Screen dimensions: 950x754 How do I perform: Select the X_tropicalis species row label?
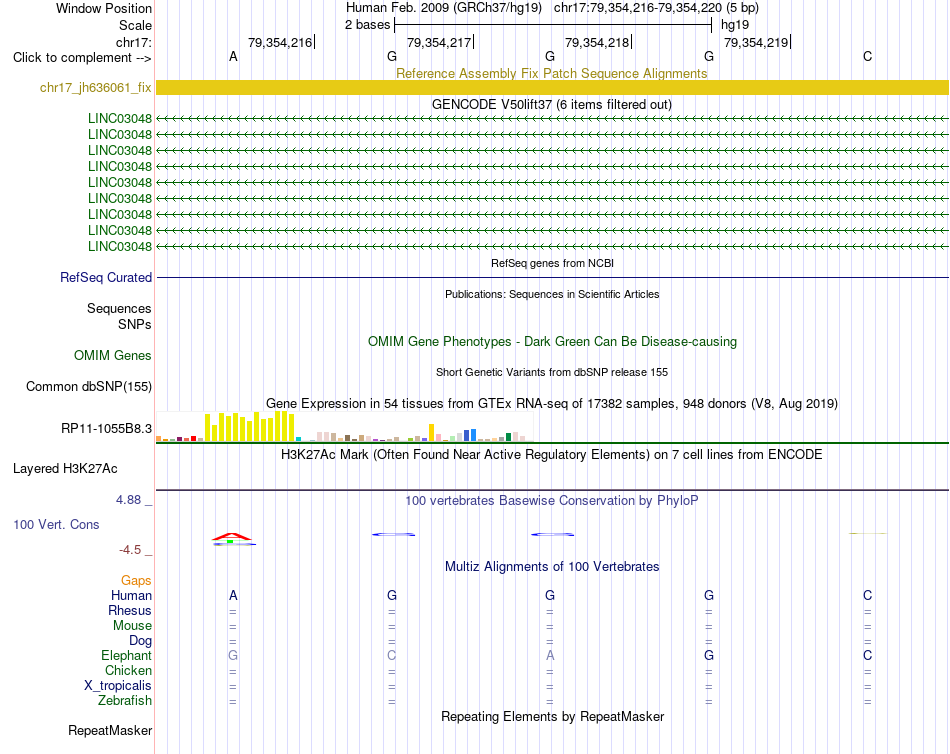coord(118,686)
